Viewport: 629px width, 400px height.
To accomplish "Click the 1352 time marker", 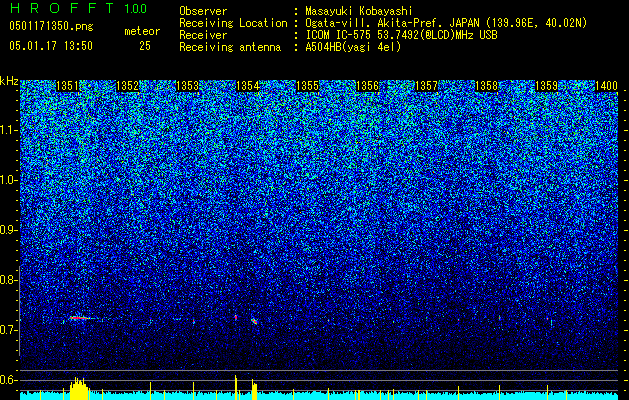I will (128, 86).
